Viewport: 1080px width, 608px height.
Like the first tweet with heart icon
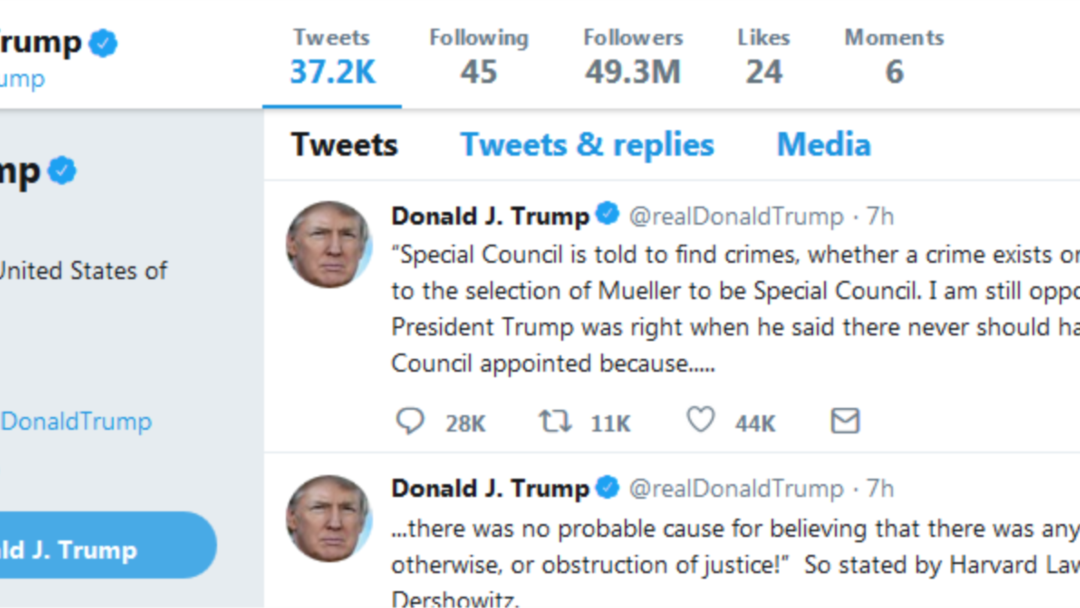[x=700, y=421]
